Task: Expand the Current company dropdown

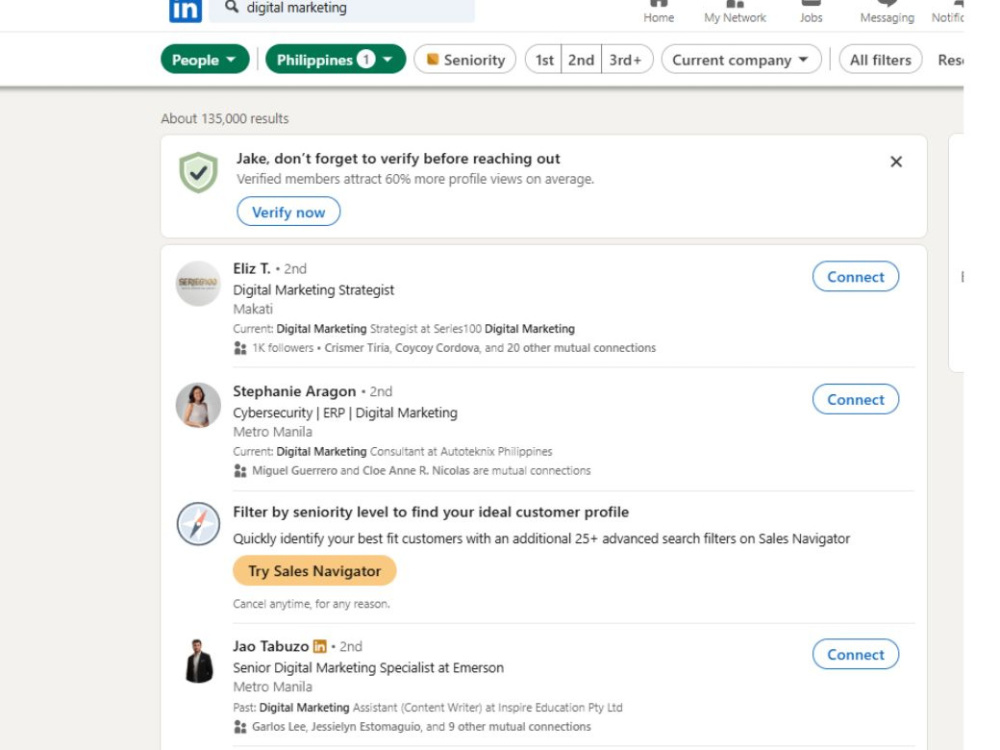Action: click(741, 59)
